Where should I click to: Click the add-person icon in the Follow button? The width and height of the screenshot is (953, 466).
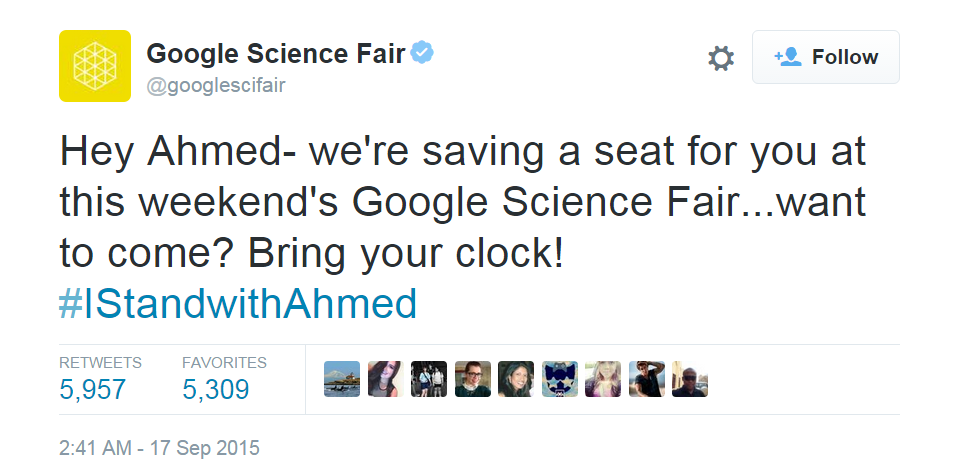pyautogui.click(x=787, y=57)
